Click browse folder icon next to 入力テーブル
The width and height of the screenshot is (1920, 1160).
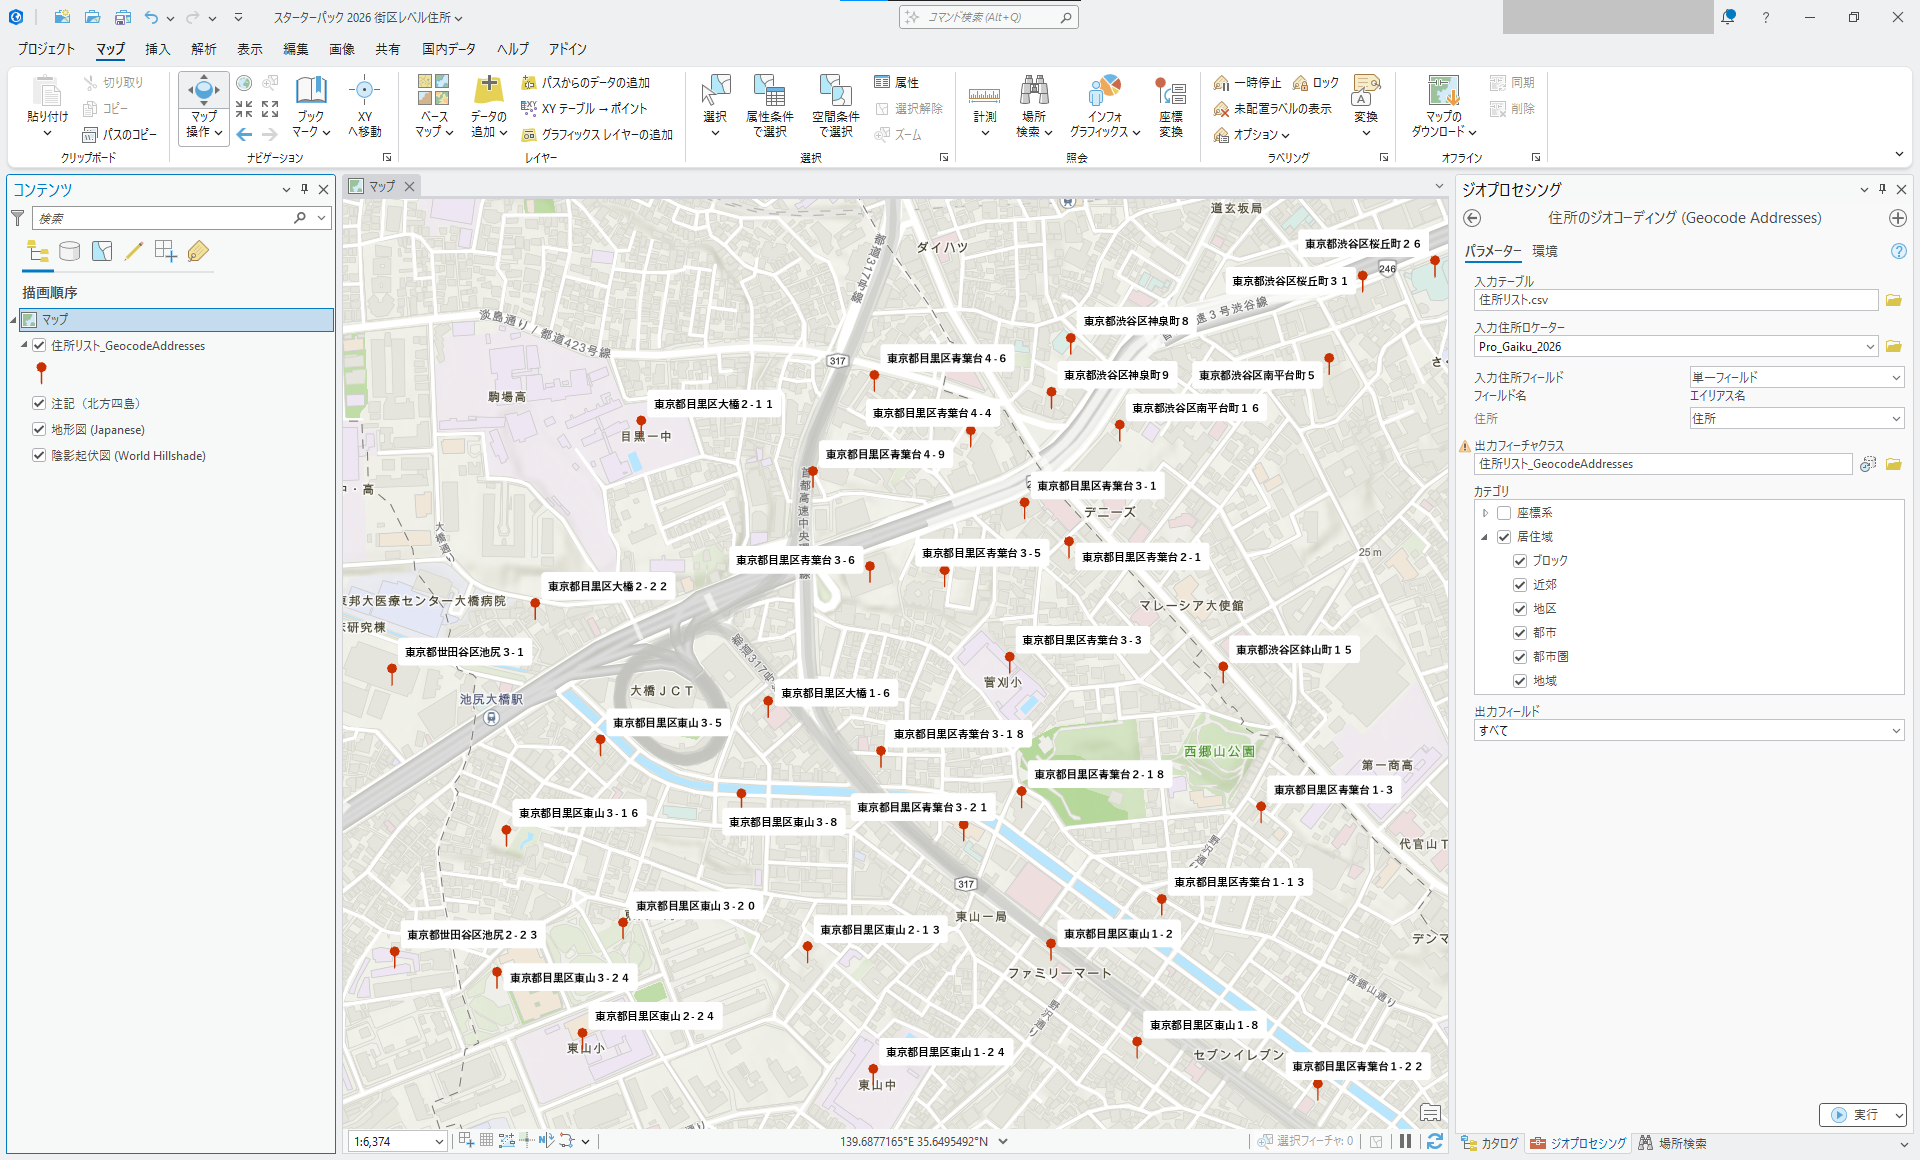[1893, 300]
